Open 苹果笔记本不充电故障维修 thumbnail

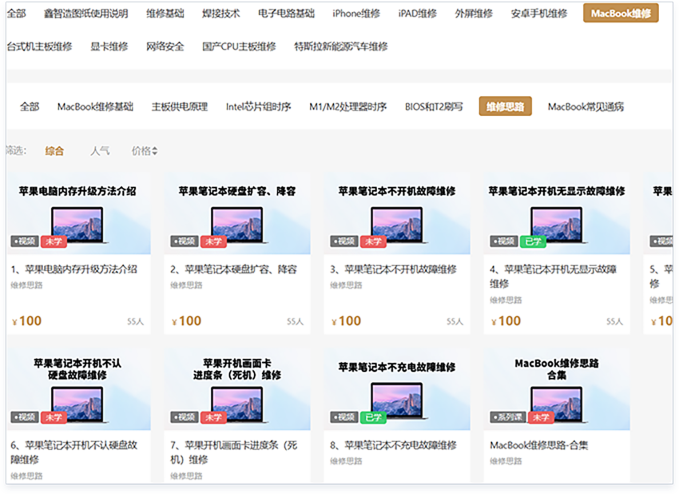pyautogui.click(x=397, y=389)
